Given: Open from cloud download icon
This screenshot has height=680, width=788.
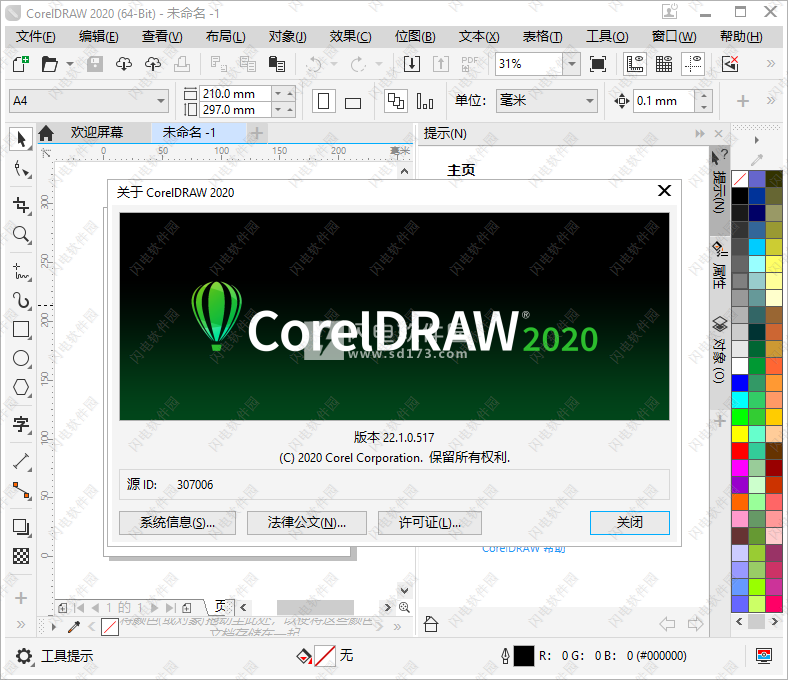Looking at the screenshot, I should pos(124,64).
